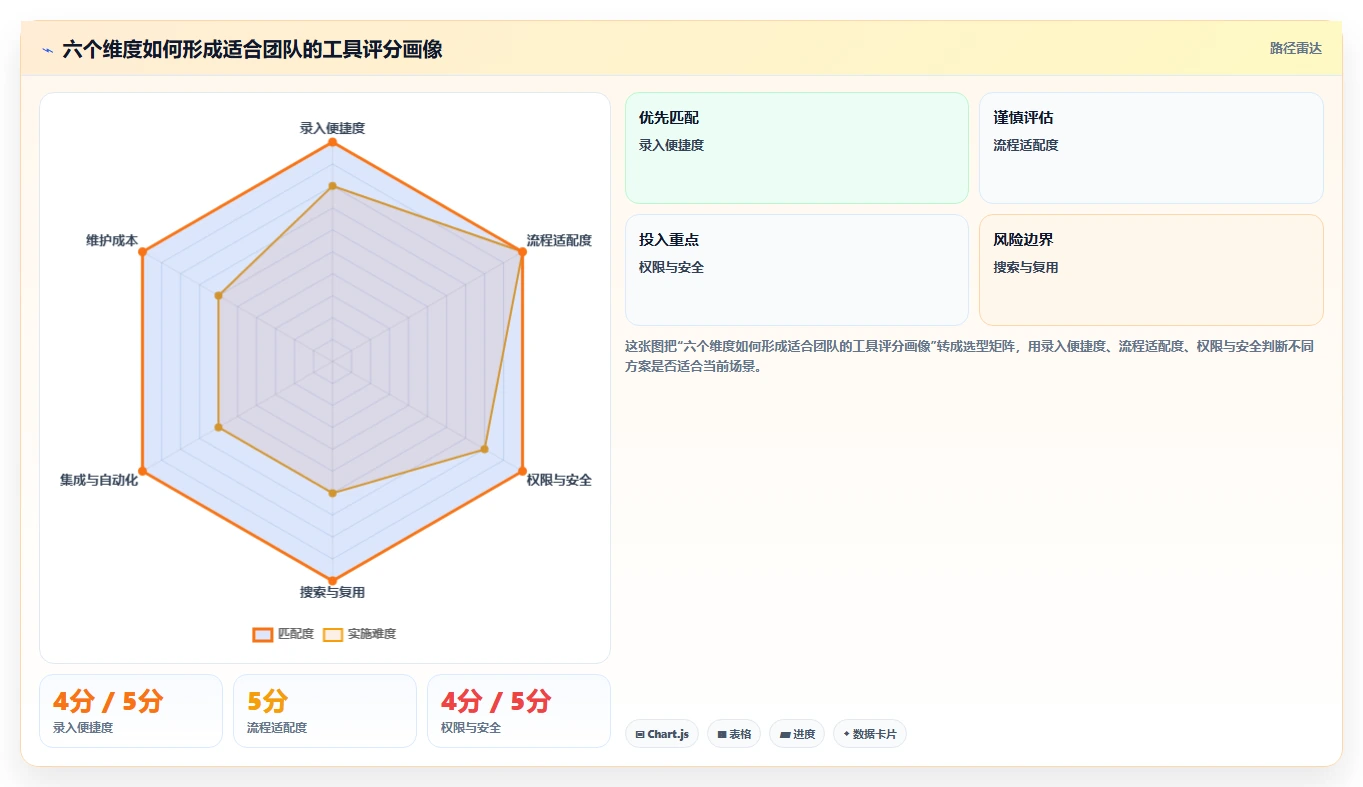Click the 匹配度 data point at 权限与安全 vertex
The height and width of the screenshot is (787, 1363).
pos(522,471)
